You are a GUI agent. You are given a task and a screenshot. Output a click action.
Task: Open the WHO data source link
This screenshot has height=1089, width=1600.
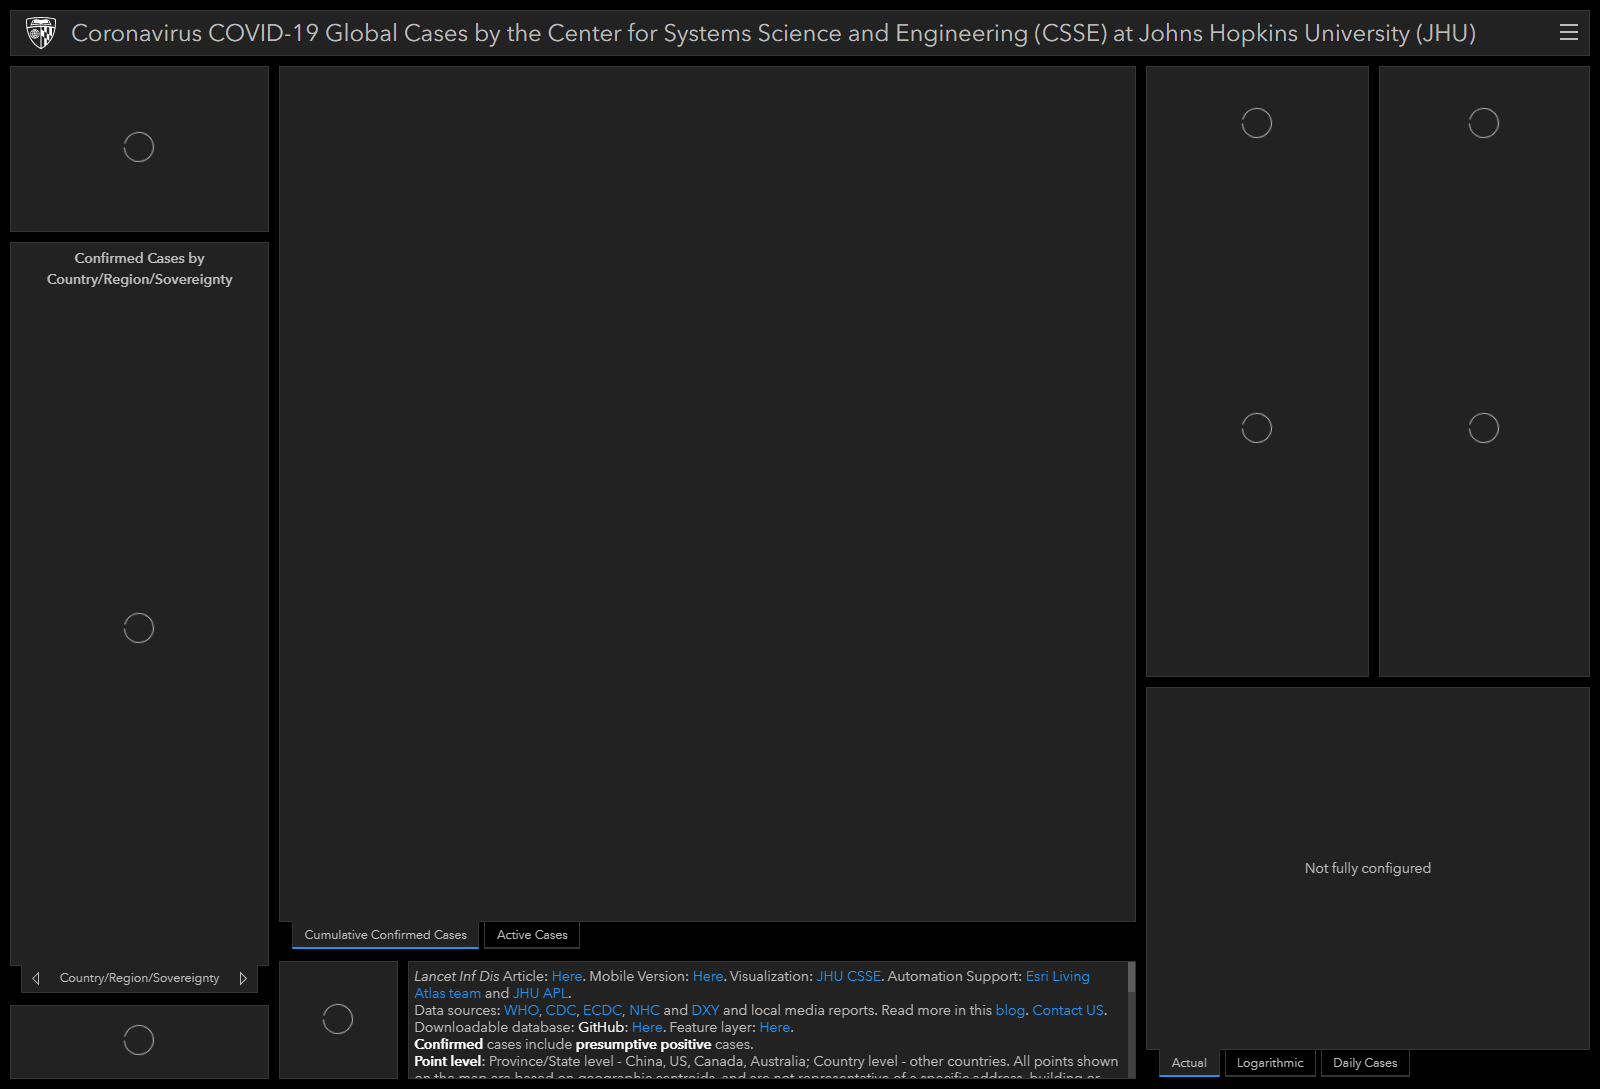521,1010
